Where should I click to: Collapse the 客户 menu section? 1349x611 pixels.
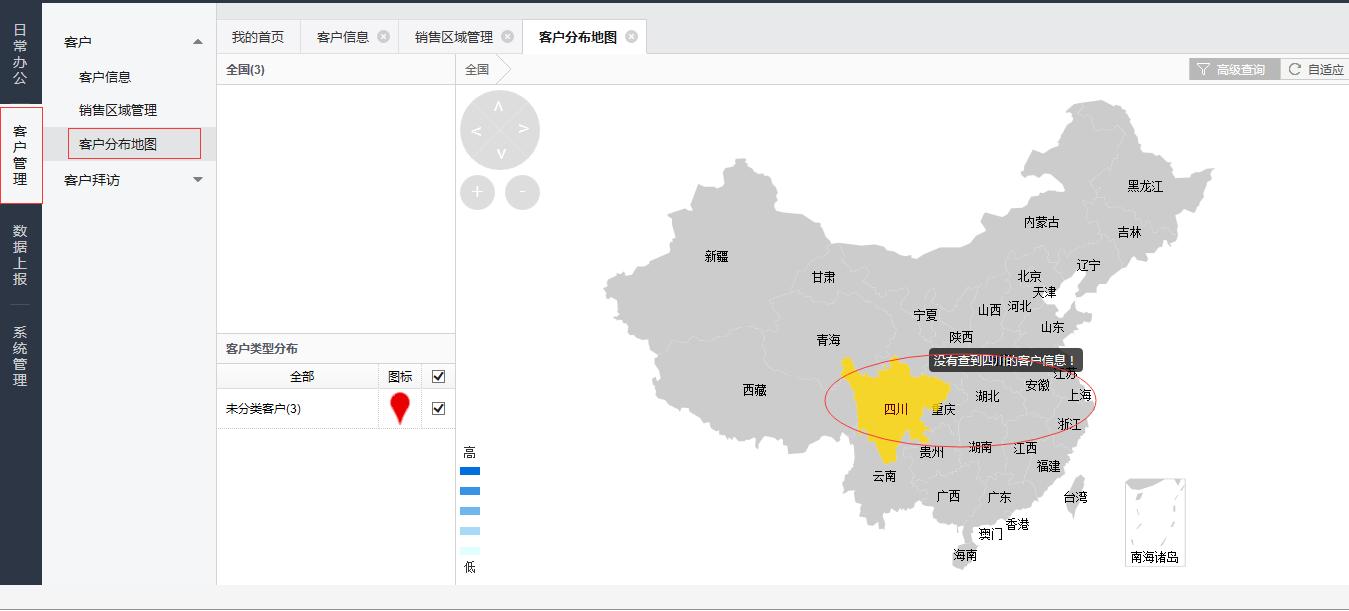tap(197, 42)
